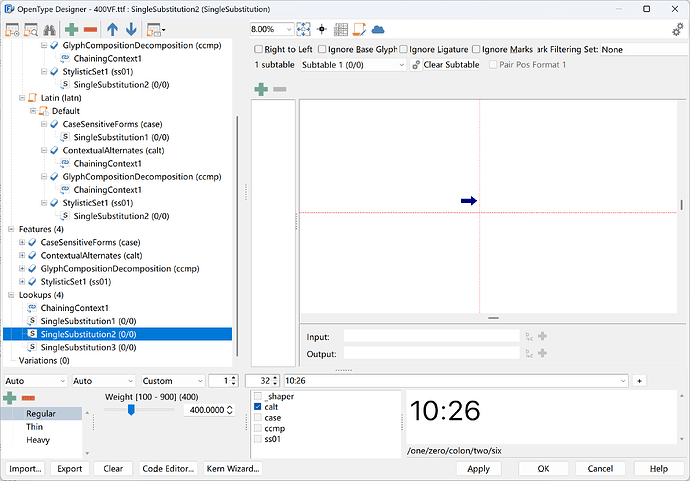This screenshot has width=690, height=481.
Task: Click plus button next to preview text field
Action: [639, 381]
